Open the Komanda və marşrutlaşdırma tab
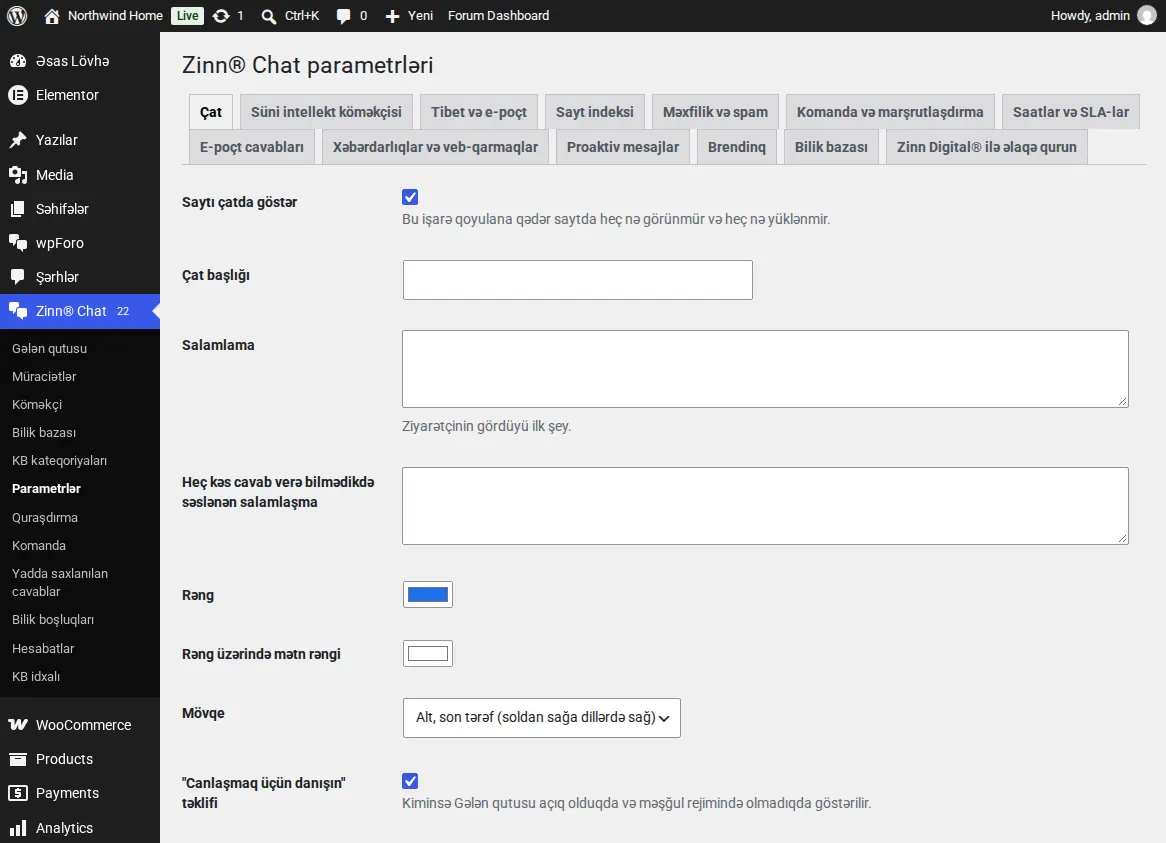The width and height of the screenshot is (1166, 843). (x=890, y=112)
